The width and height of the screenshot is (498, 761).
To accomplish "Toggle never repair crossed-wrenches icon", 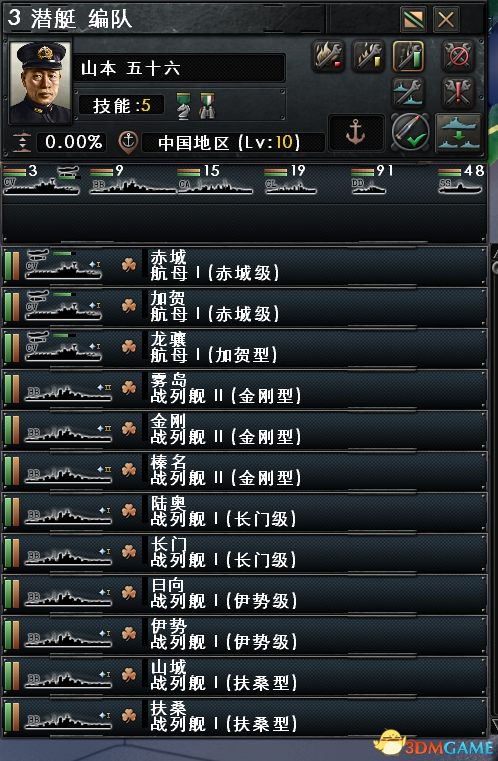I will pos(458,56).
